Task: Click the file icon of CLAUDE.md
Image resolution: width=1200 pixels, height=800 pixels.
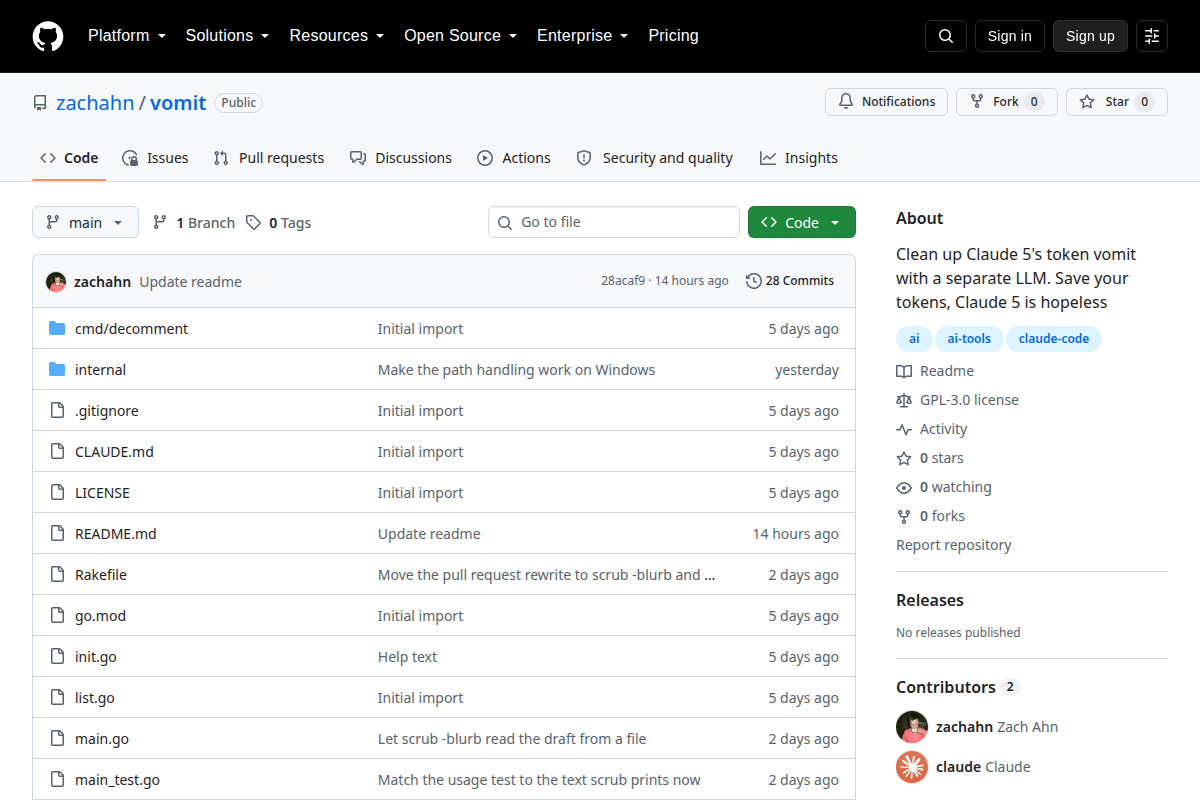Action: [x=57, y=452]
